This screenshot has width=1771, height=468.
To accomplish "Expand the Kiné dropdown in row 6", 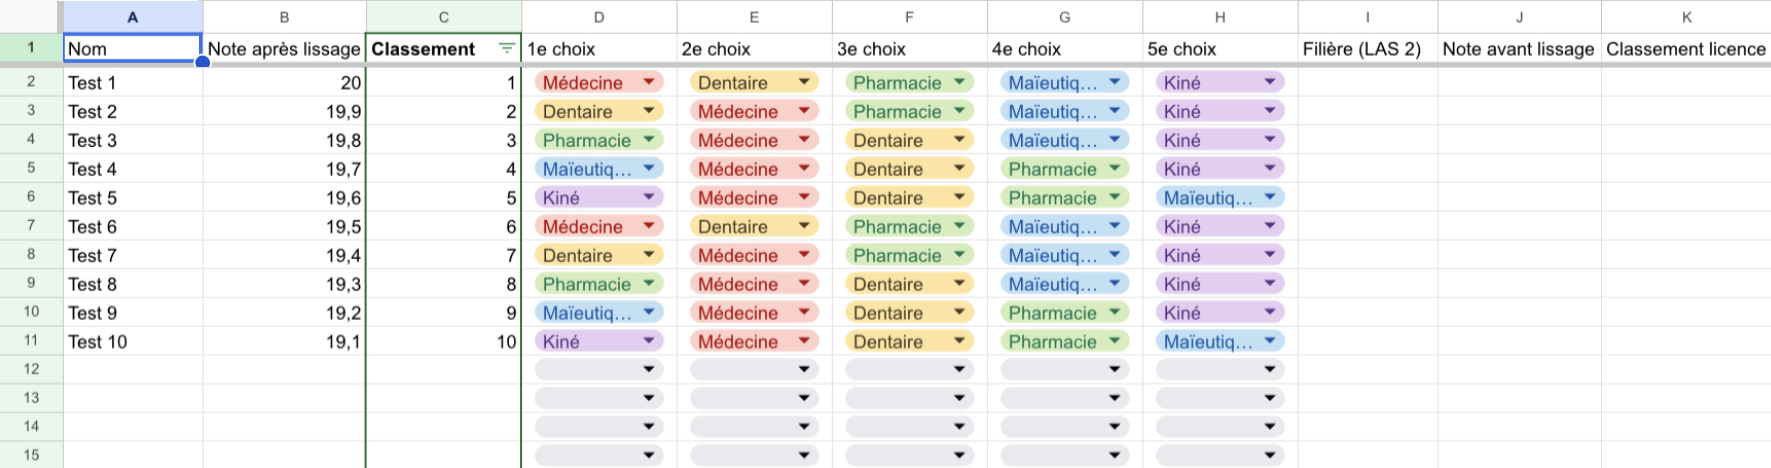I will (x=649, y=198).
